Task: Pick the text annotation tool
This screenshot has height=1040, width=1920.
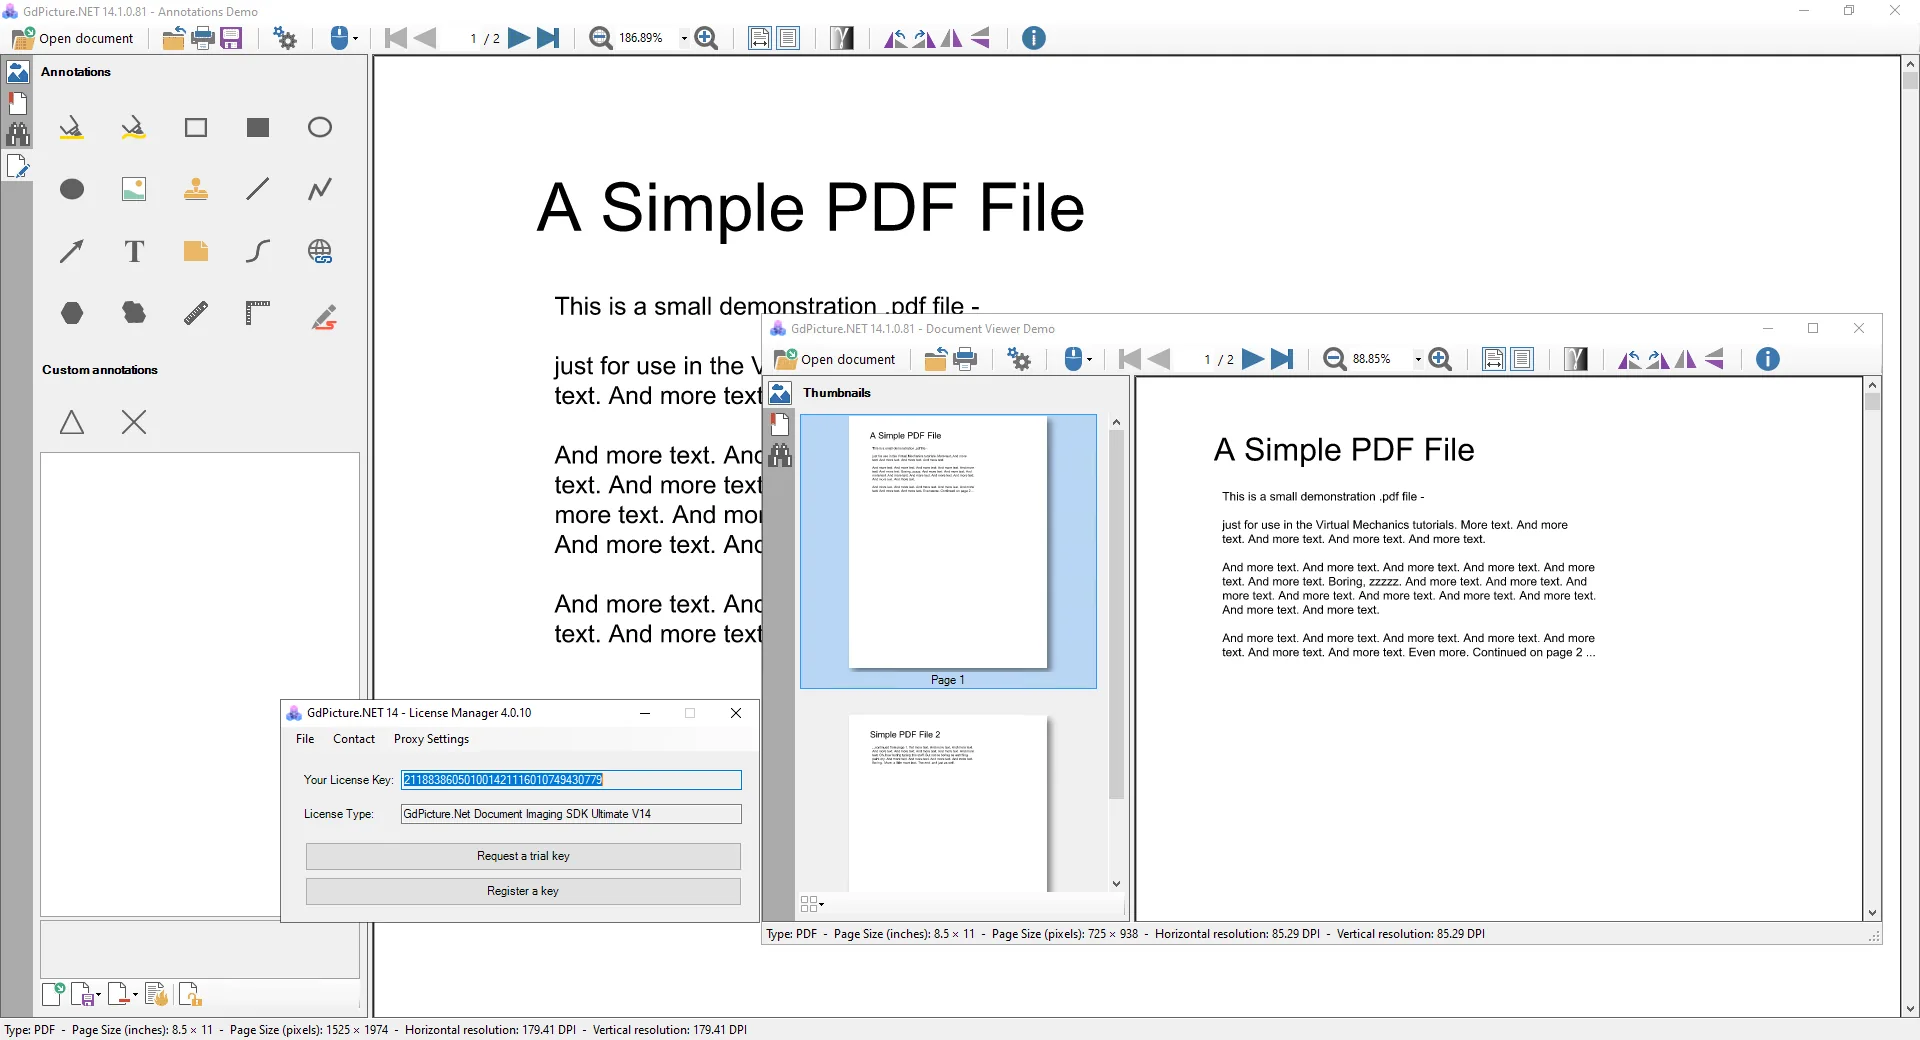Action: [134, 251]
